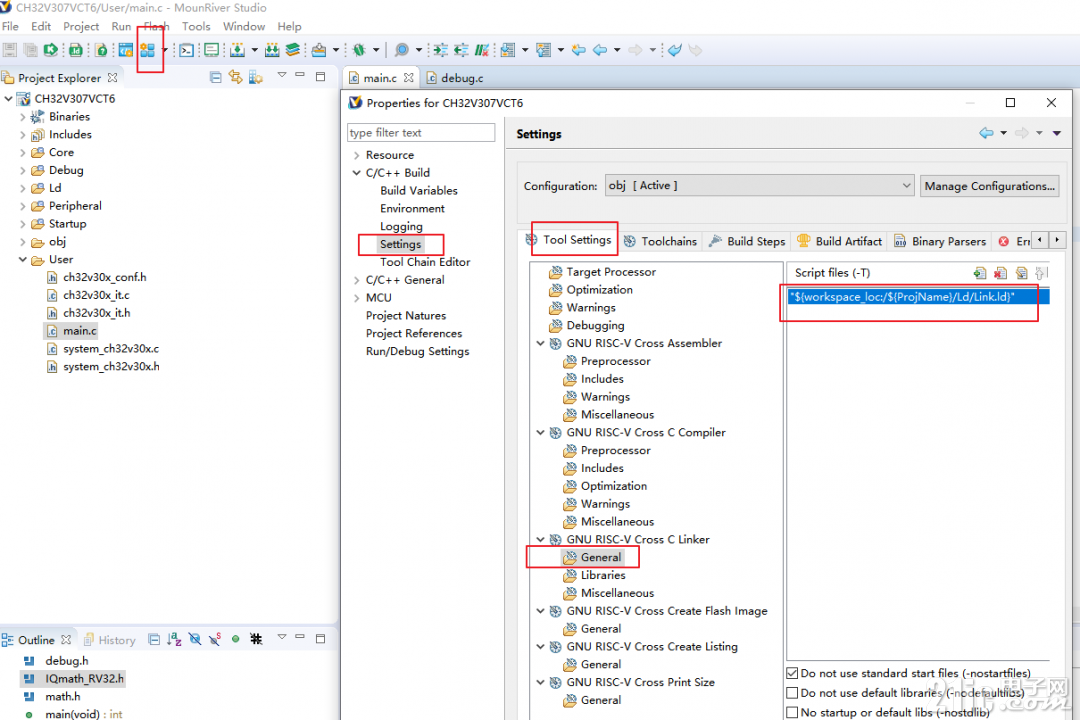Open the Tools menu

[x=196, y=26]
